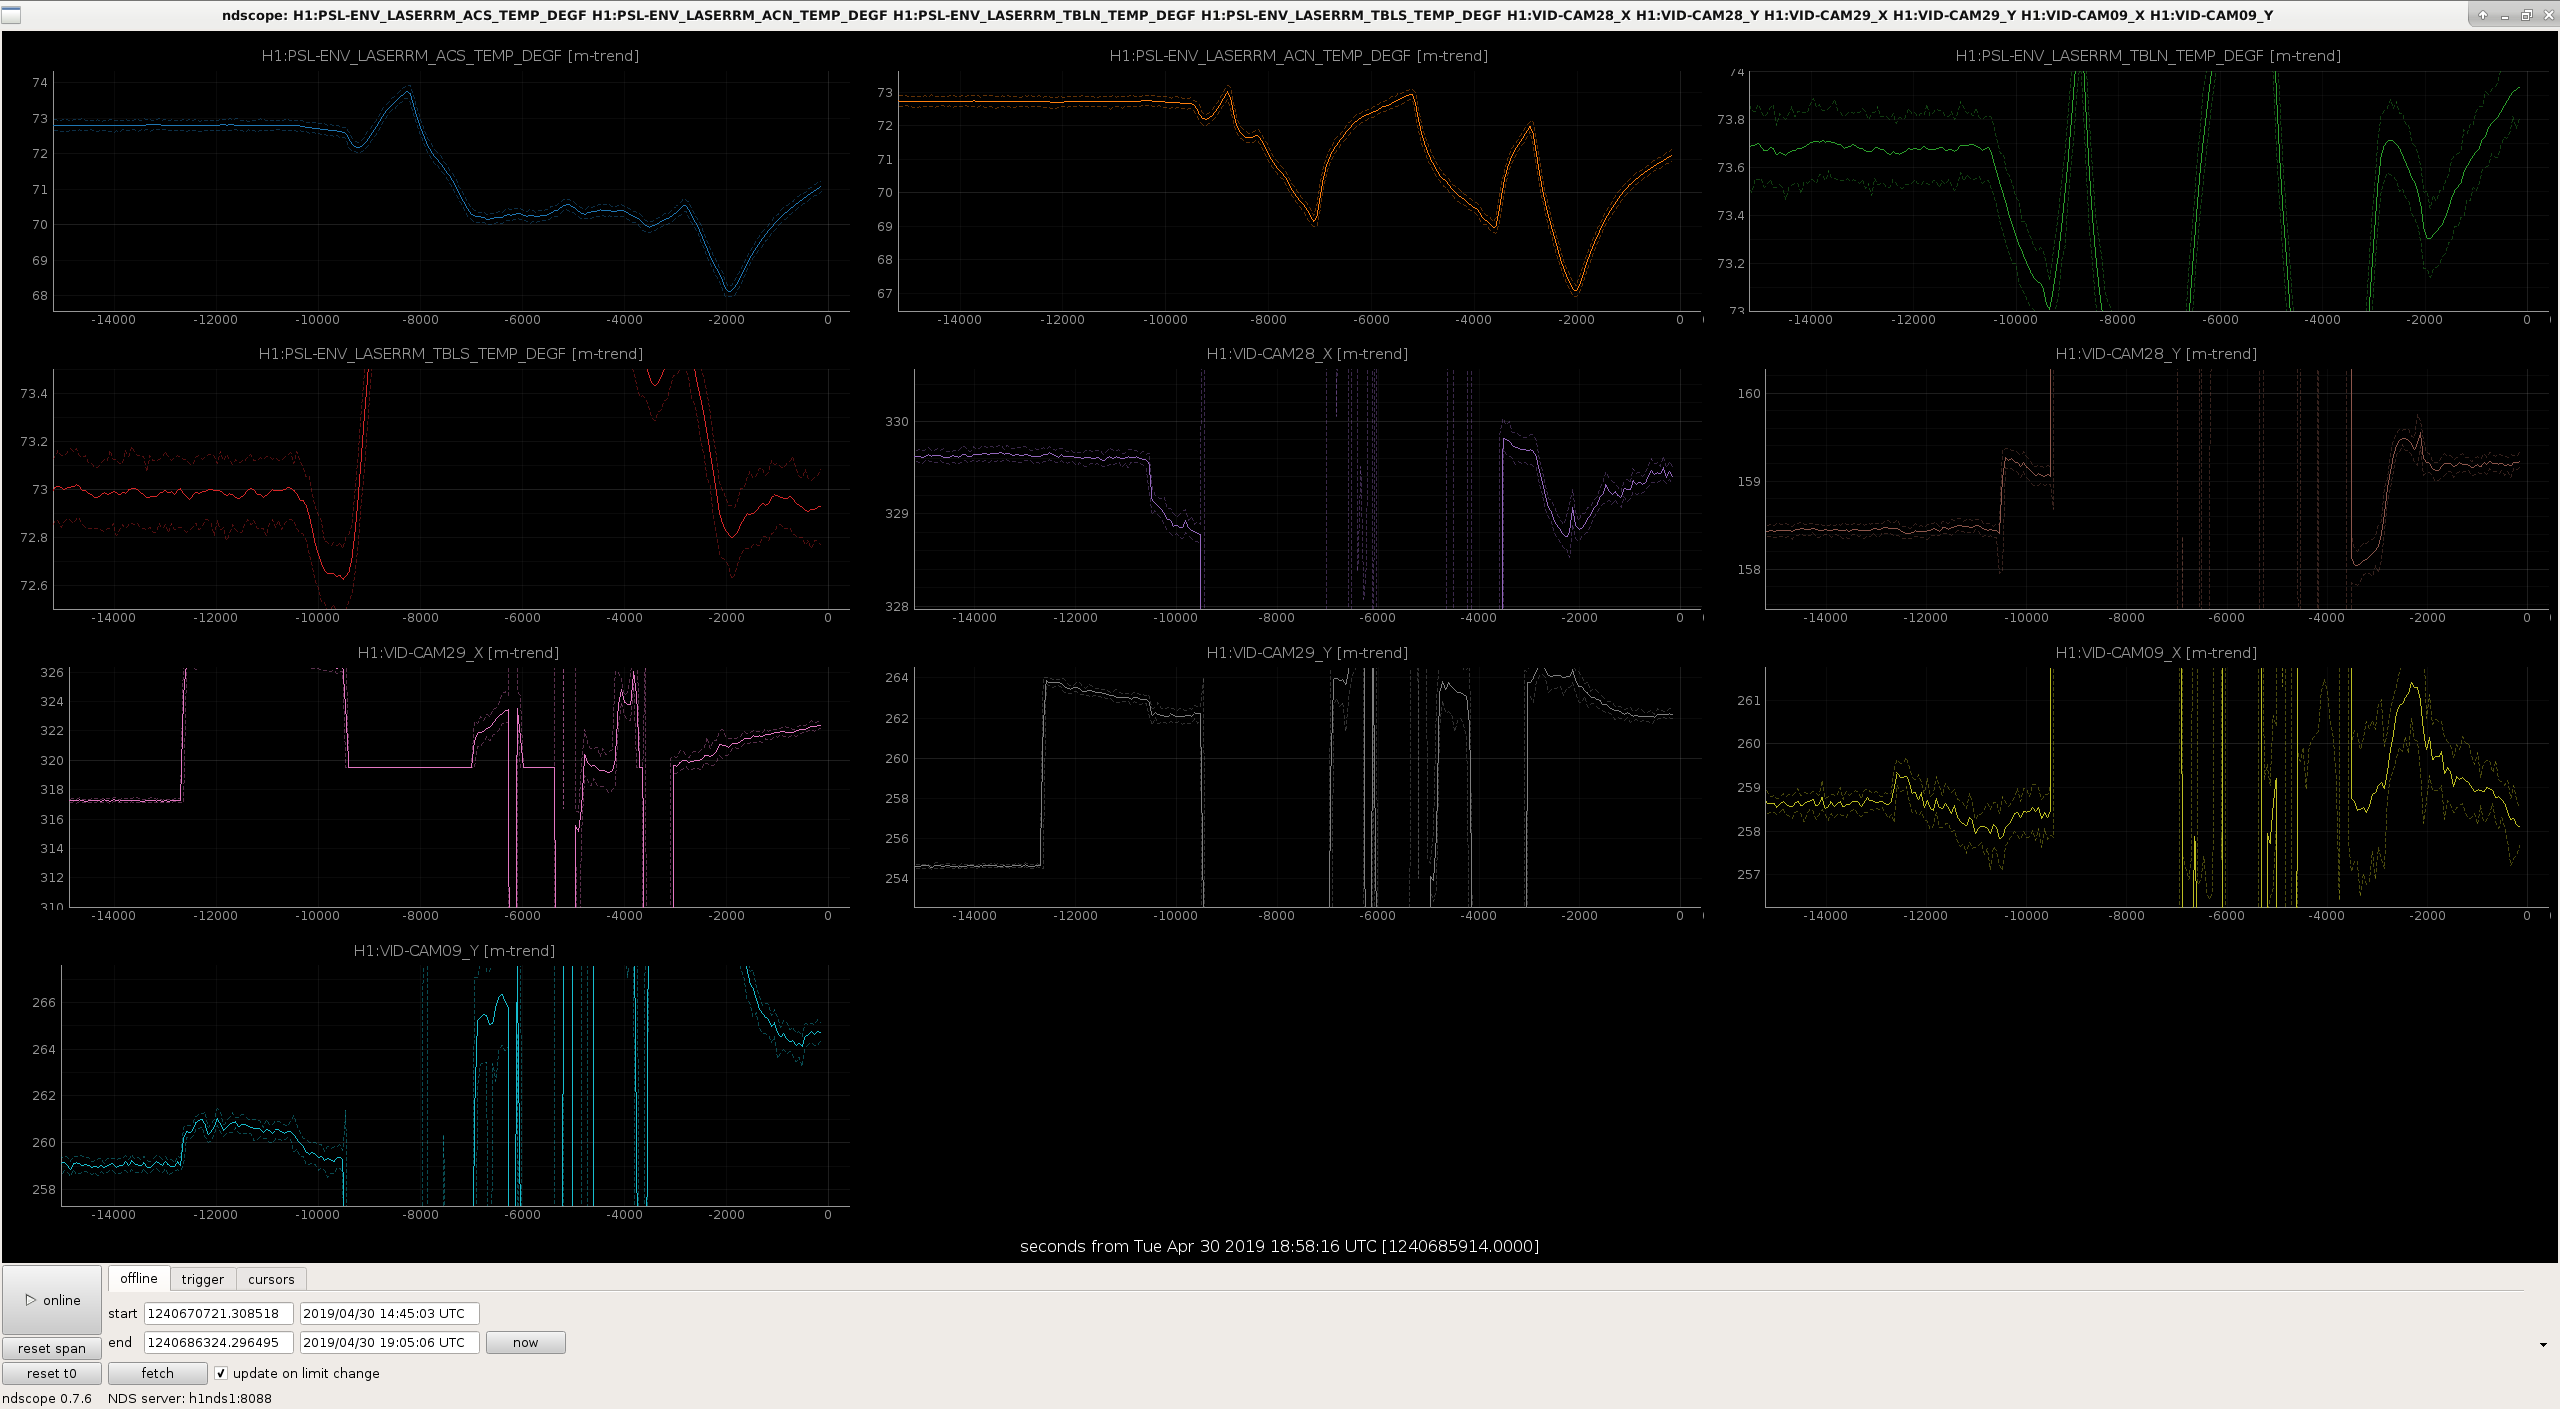Click the end GPS time input field
The height and width of the screenshot is (1409, 2560).
tap(218, 1342)
